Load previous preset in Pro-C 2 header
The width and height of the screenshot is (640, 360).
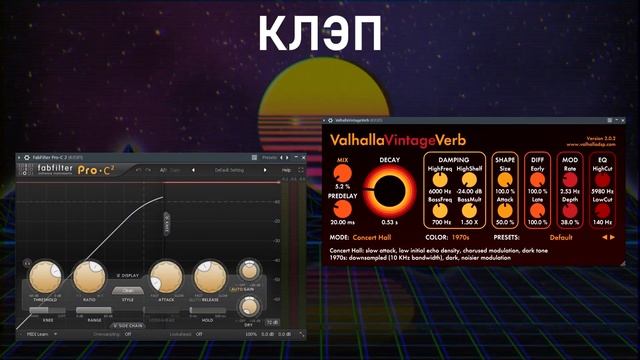(193, 170)
